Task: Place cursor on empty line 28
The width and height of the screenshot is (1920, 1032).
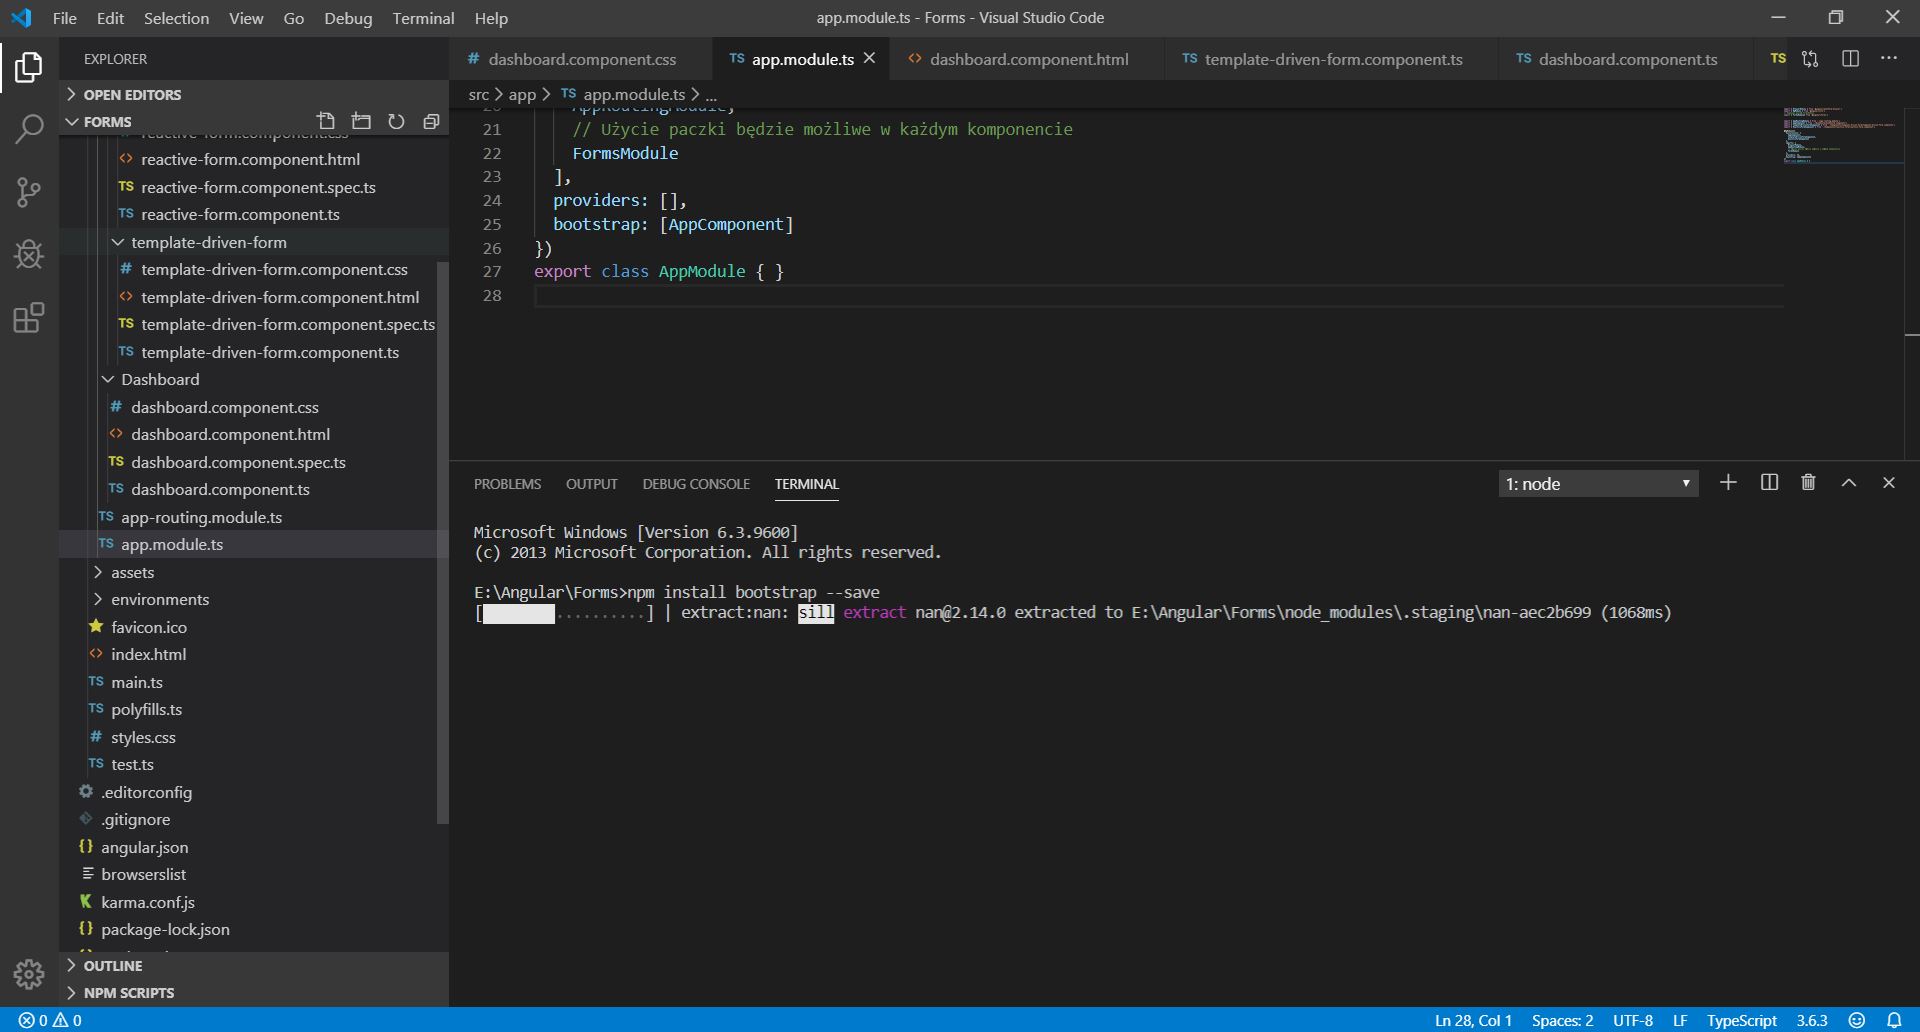Action: [x=1158, y=296]
